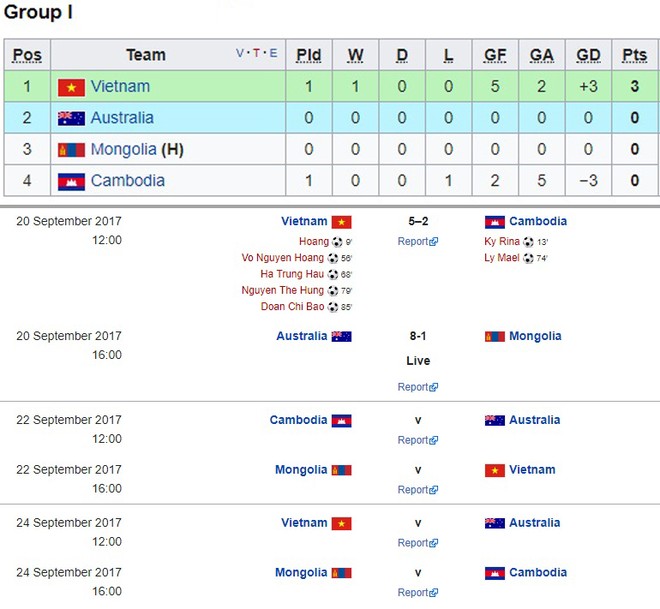Open Report link for Cambodia v Australia
660x609 pixels.
[x=418, y=440]
